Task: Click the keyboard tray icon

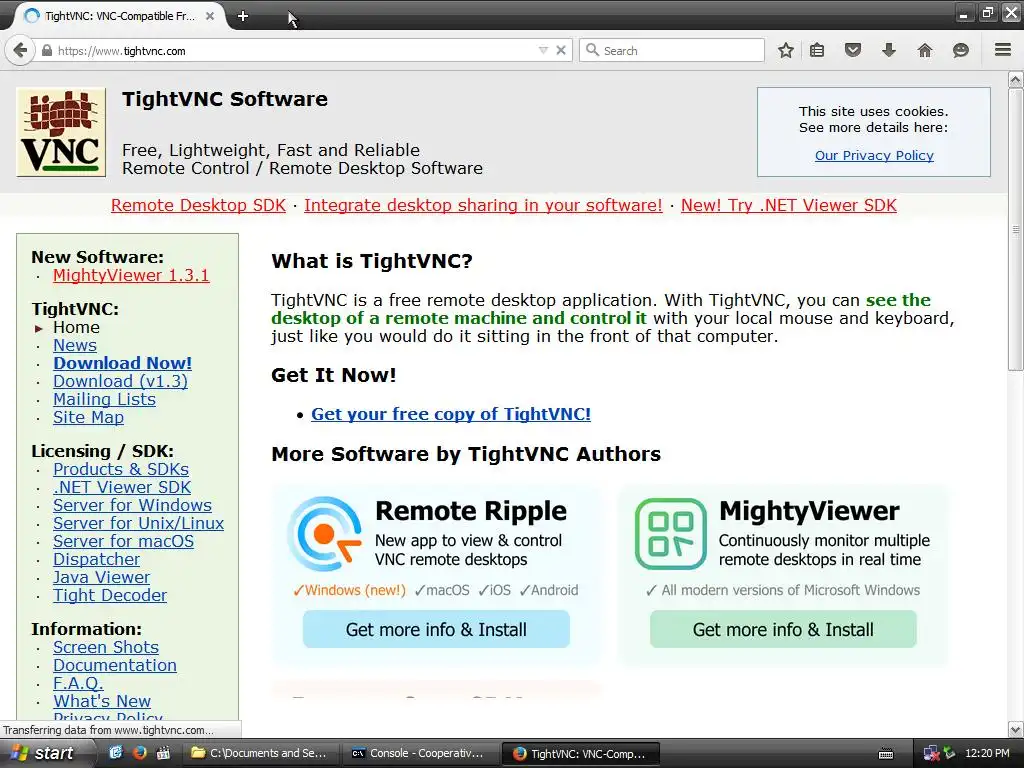Action: pyautogui.click(x=886, y=754)
